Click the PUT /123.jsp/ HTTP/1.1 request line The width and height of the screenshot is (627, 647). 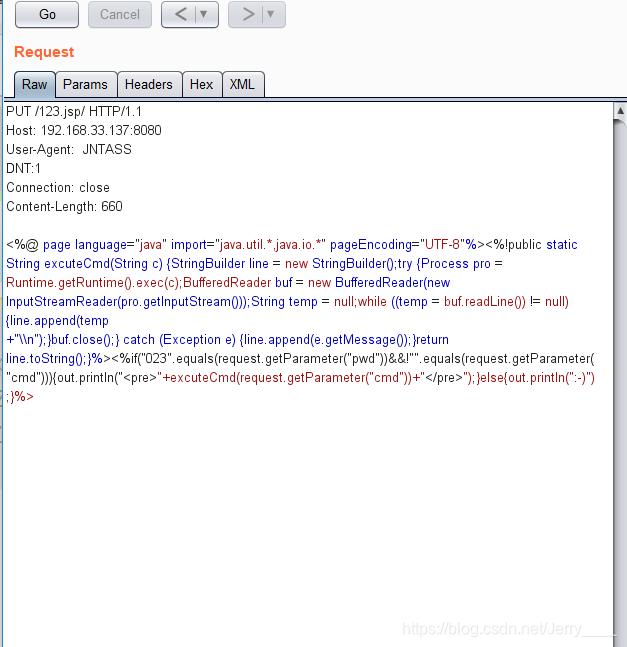[74, 111]
